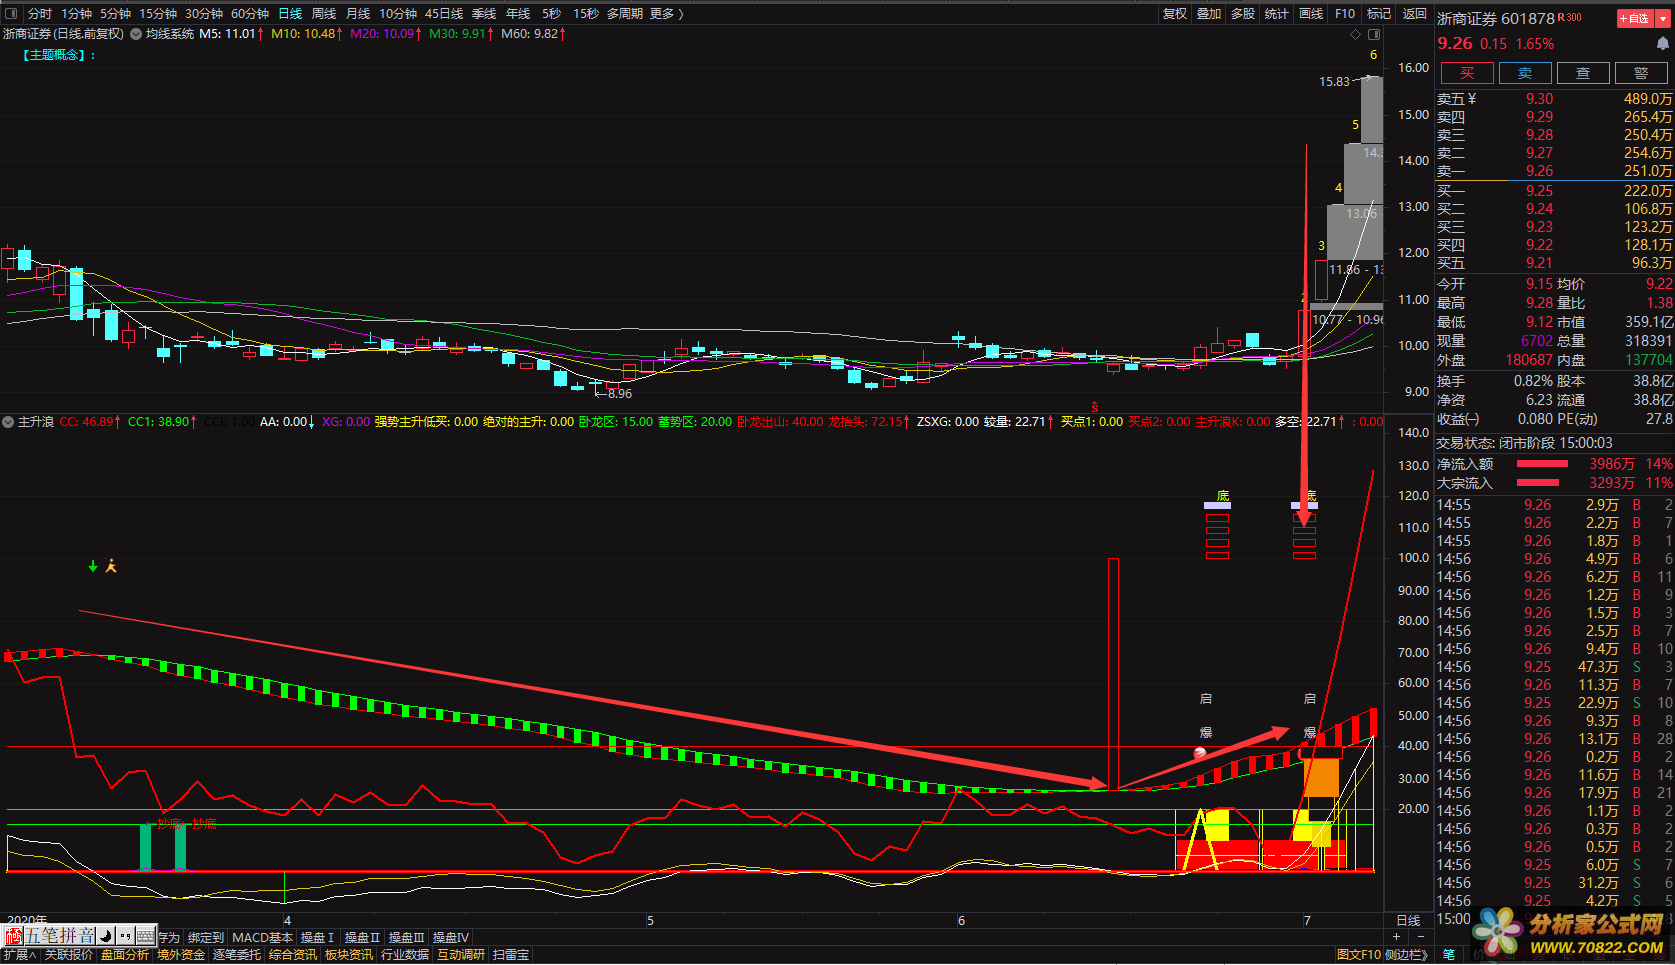Add stock with +自选 button
This screenshot has width=1675, height=965.
click(x=1633, y=19)
